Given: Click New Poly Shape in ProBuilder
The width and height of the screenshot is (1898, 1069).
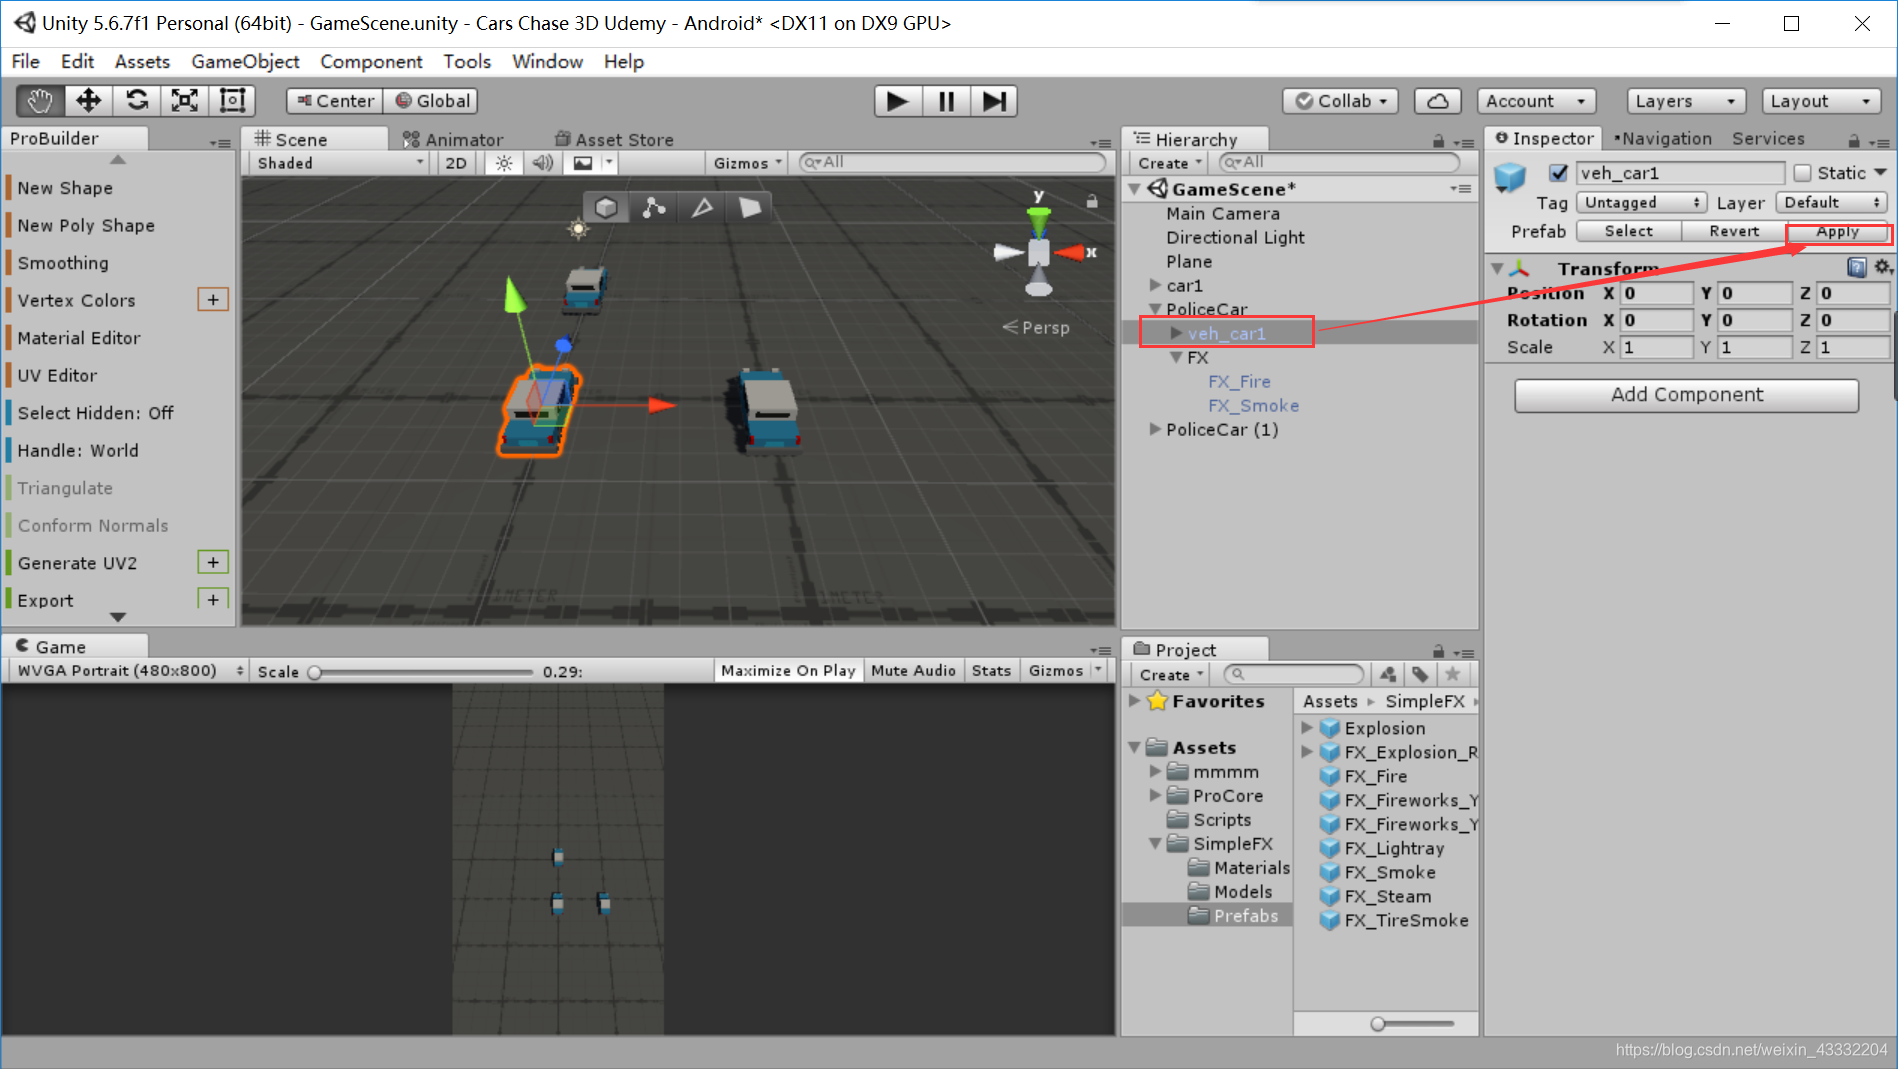Looking at the screenshot, I should click(86, 226).
